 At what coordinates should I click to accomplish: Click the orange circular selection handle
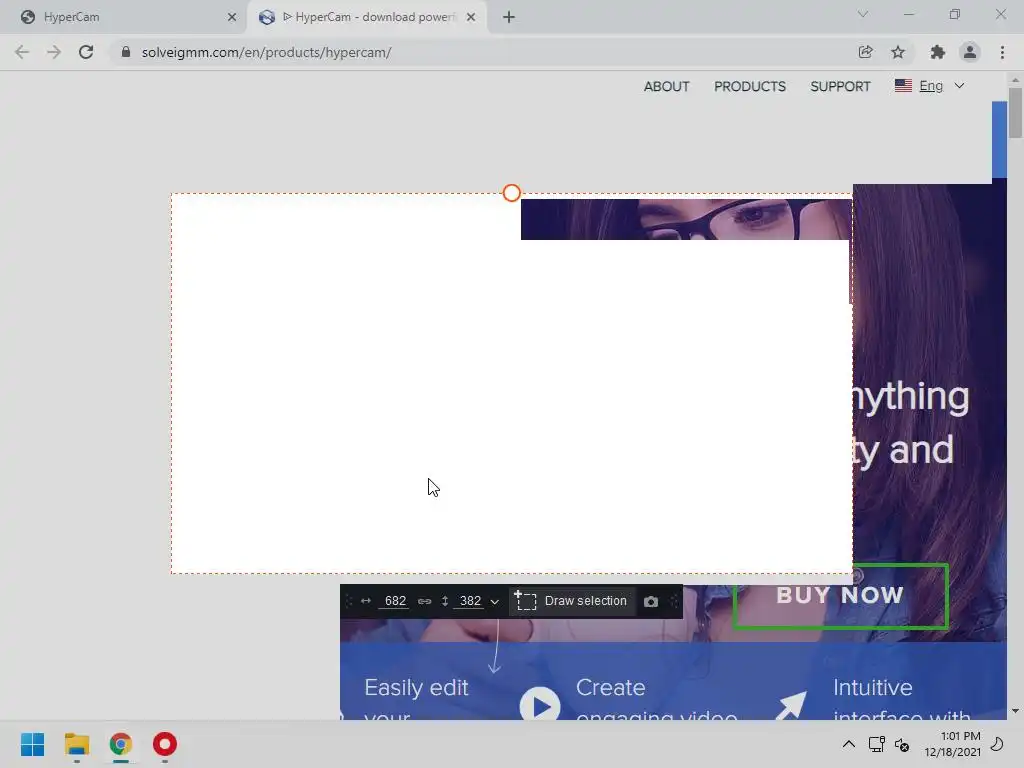pos(512,193)
